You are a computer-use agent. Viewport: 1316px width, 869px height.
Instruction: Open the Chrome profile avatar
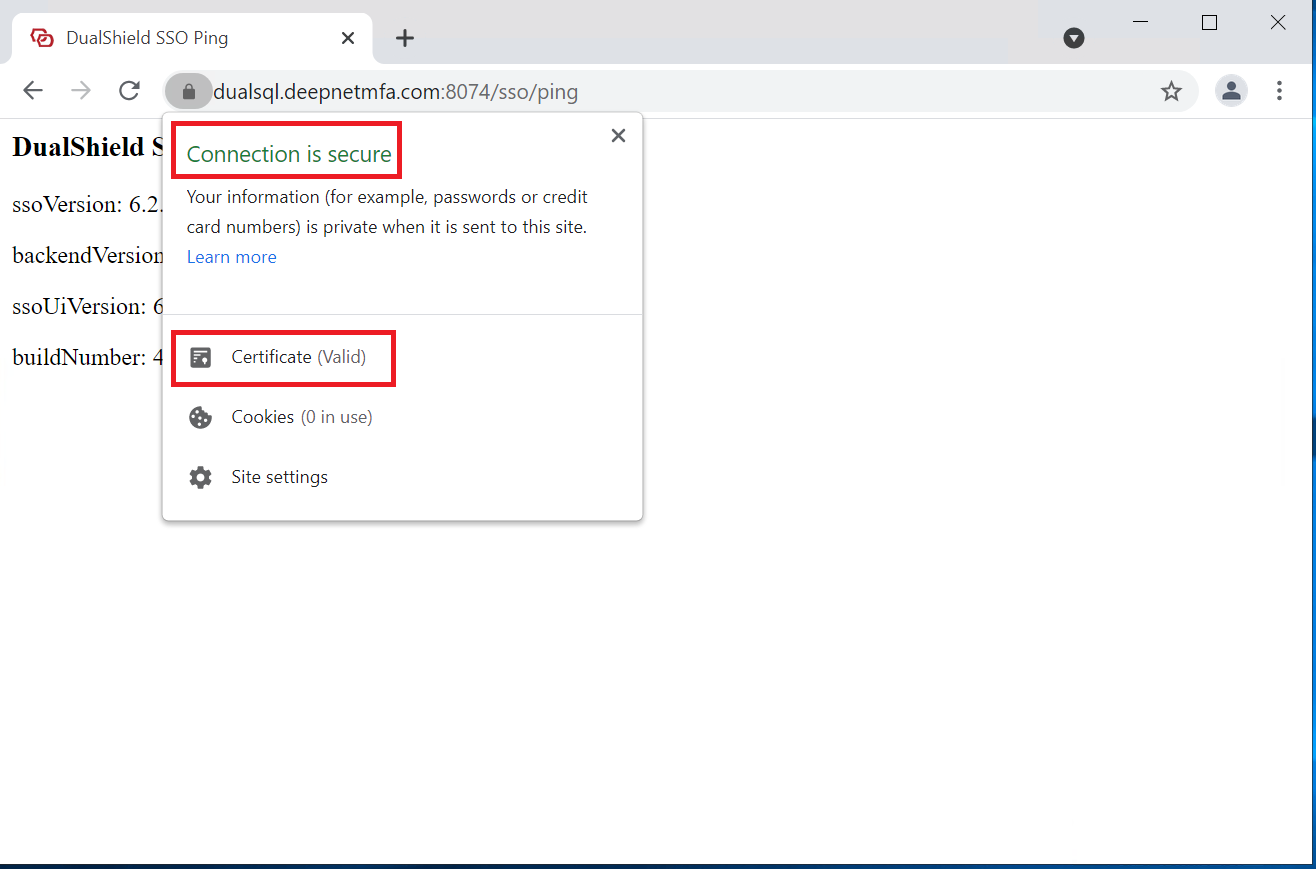1231,91
